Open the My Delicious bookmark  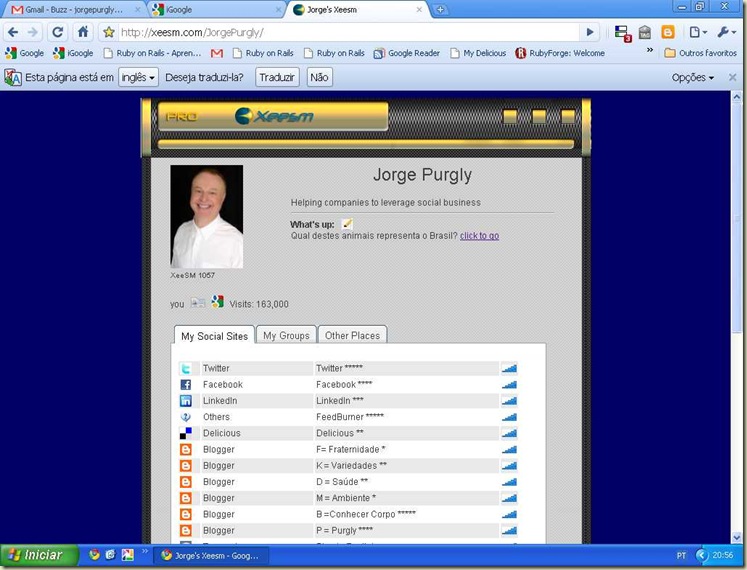[478, 53]
